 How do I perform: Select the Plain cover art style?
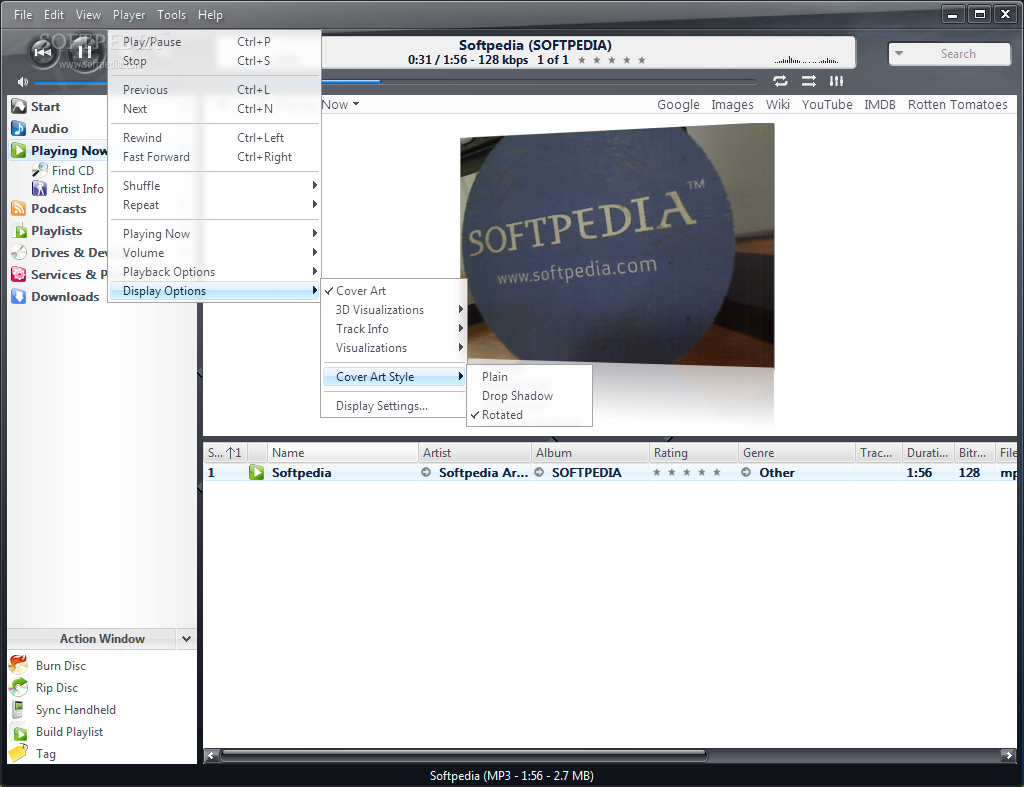pos(530,377)
